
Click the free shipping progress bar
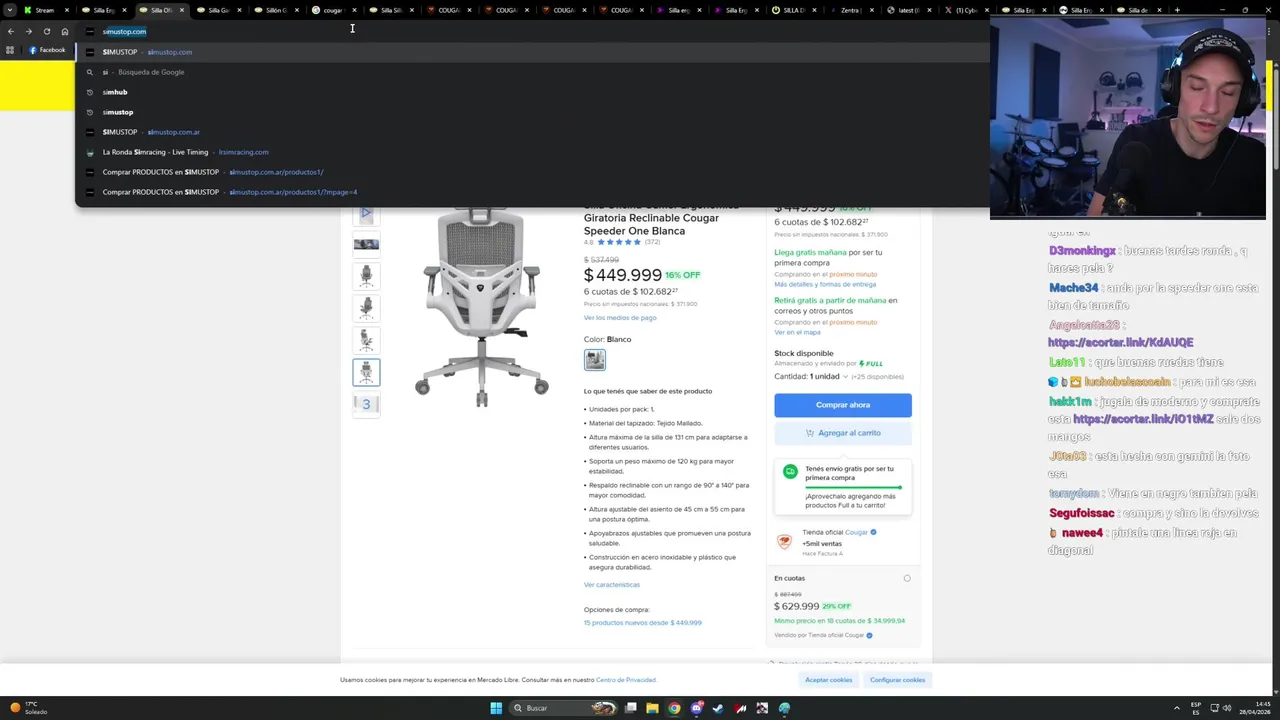pos(853,488)
